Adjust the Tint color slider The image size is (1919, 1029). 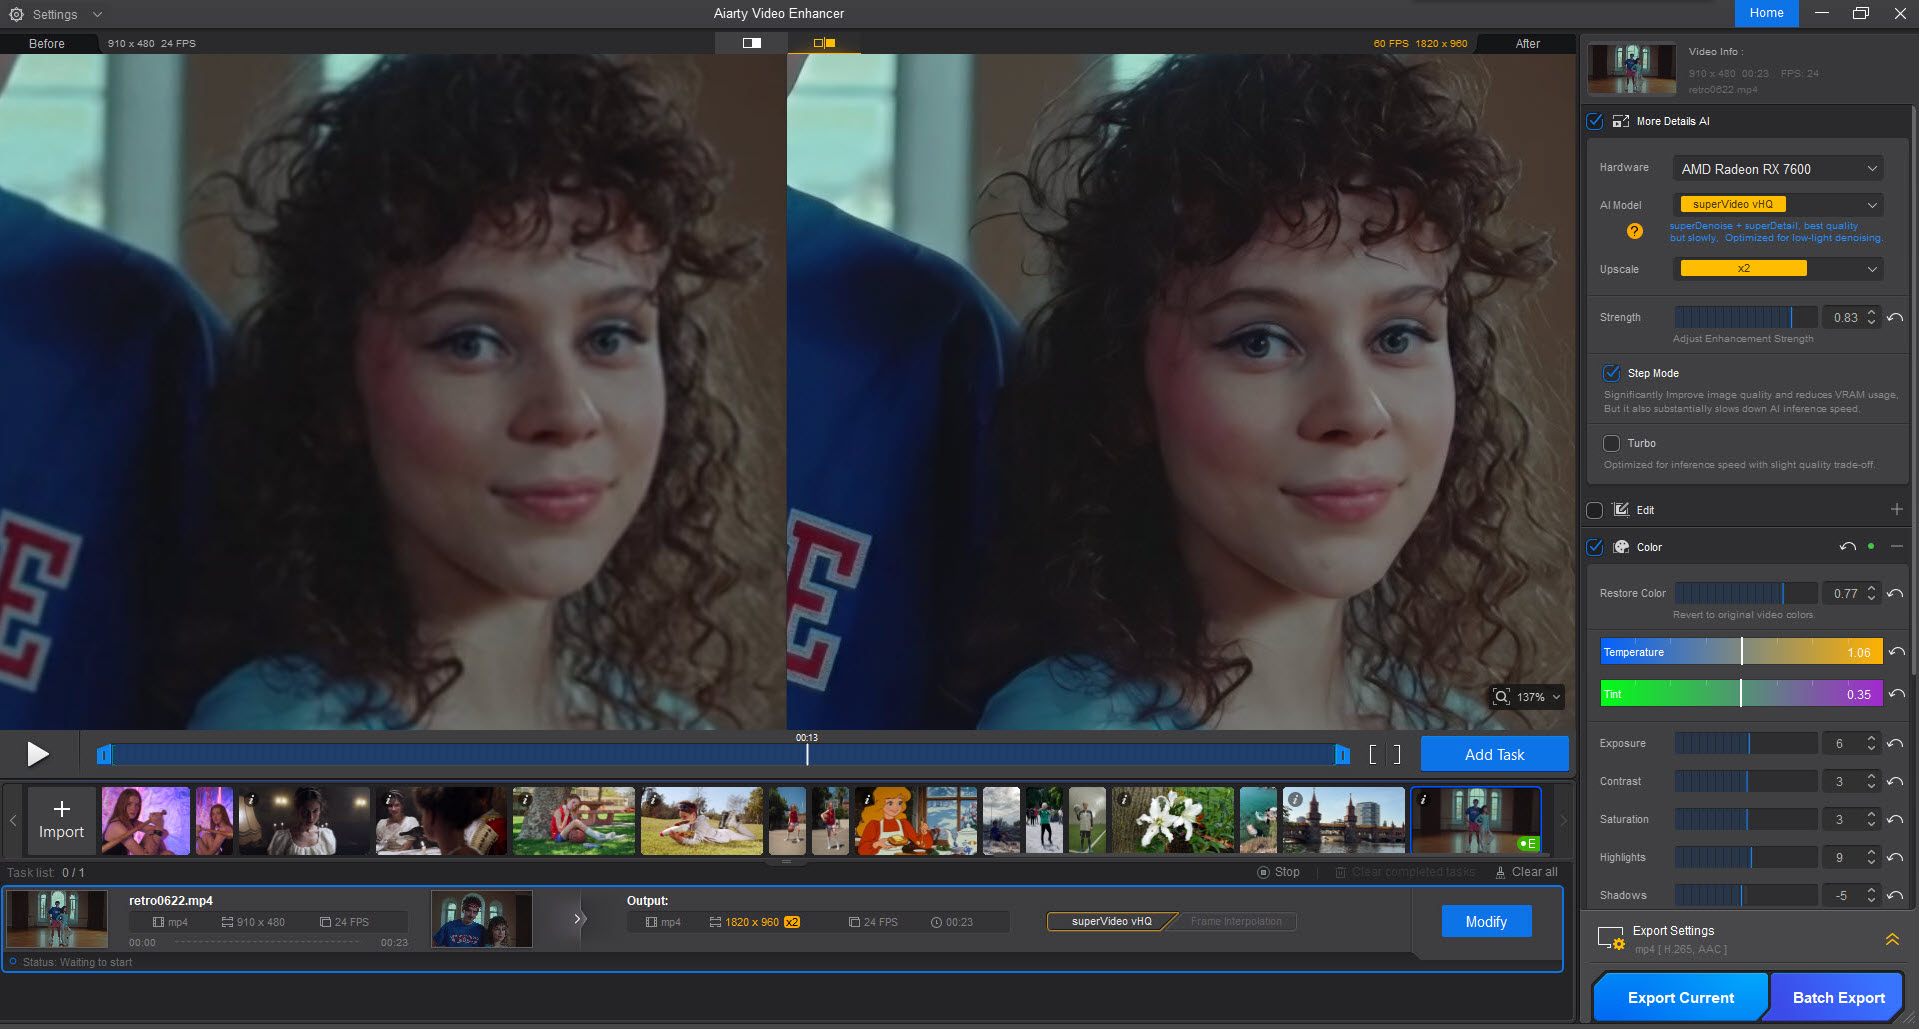tap(1741, 694)
